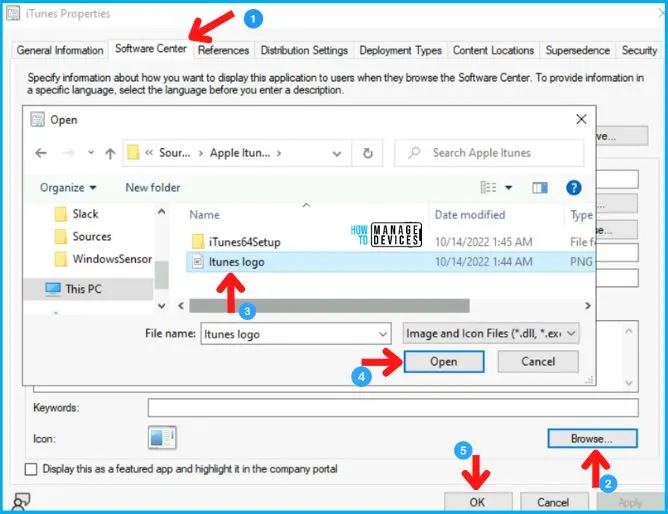Open recent locations chevron beside Forward arrow
668x514 pixels.
coord(91,153)
